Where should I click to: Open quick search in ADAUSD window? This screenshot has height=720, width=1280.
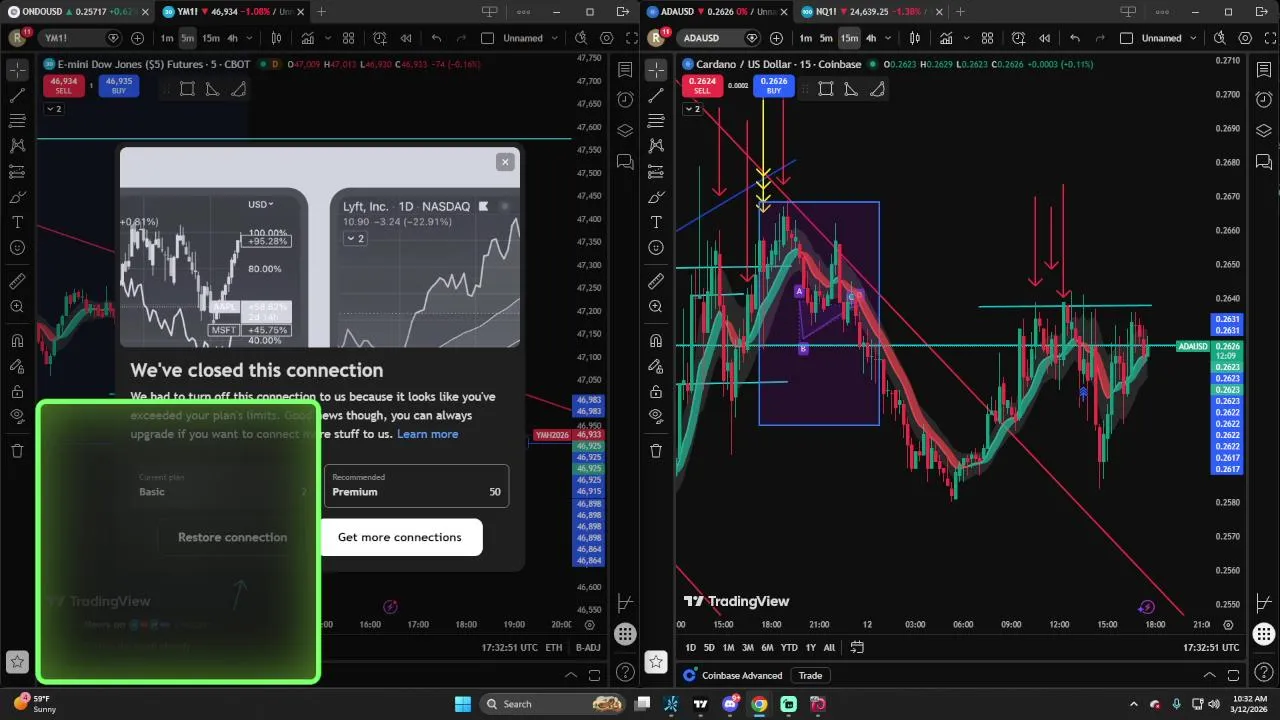[x=1219, y=38]
